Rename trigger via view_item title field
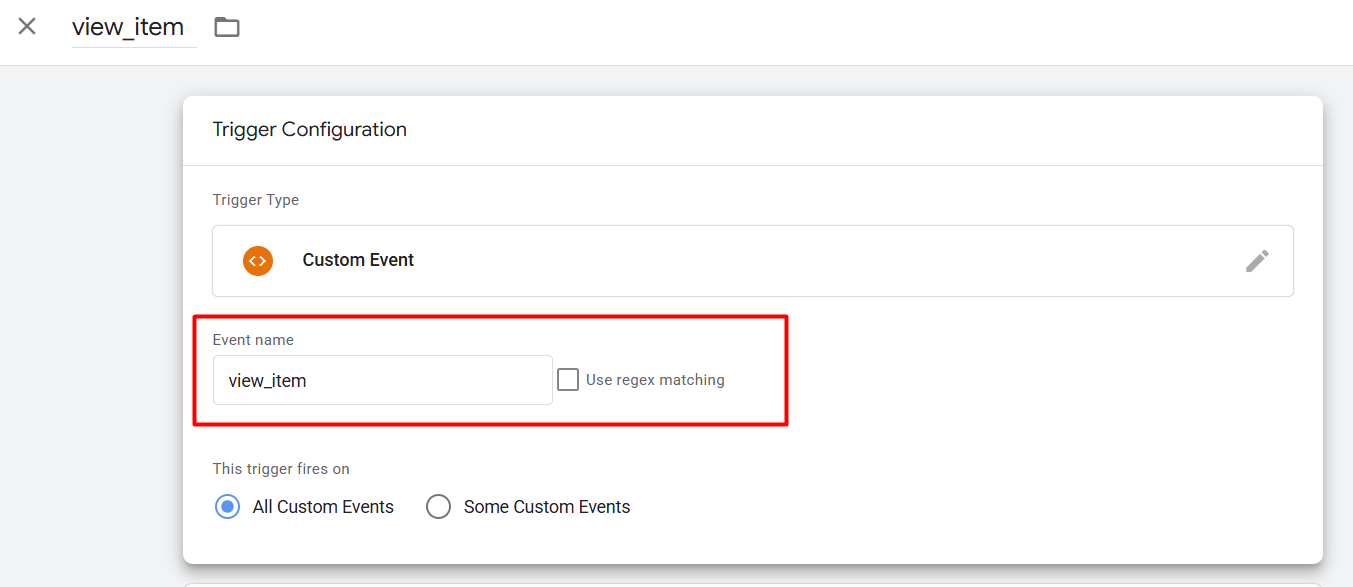Screen dimensions: 1353x587 pyautogui.click(x=128, y=27)
